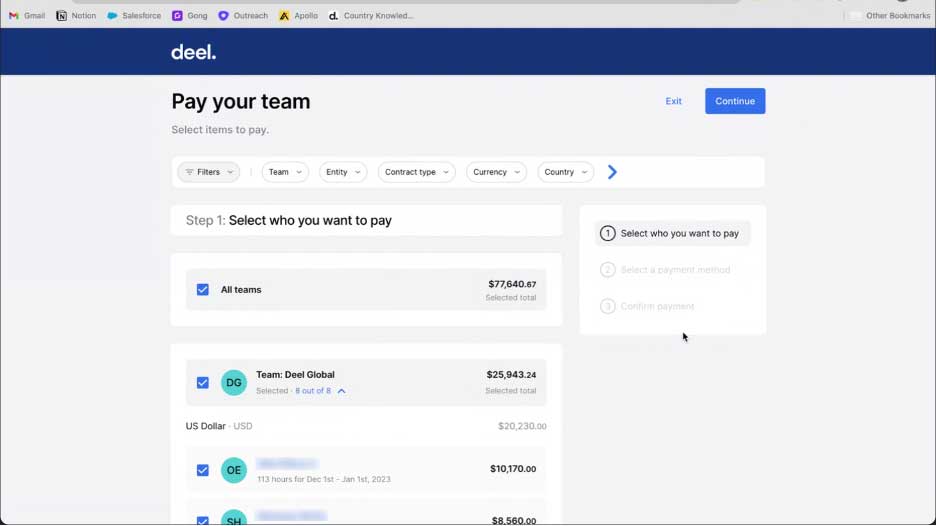Open the Entity filter dropdown
Viewport: 936px width, 526px height.
pyautogui.click(x=343, y=172)
